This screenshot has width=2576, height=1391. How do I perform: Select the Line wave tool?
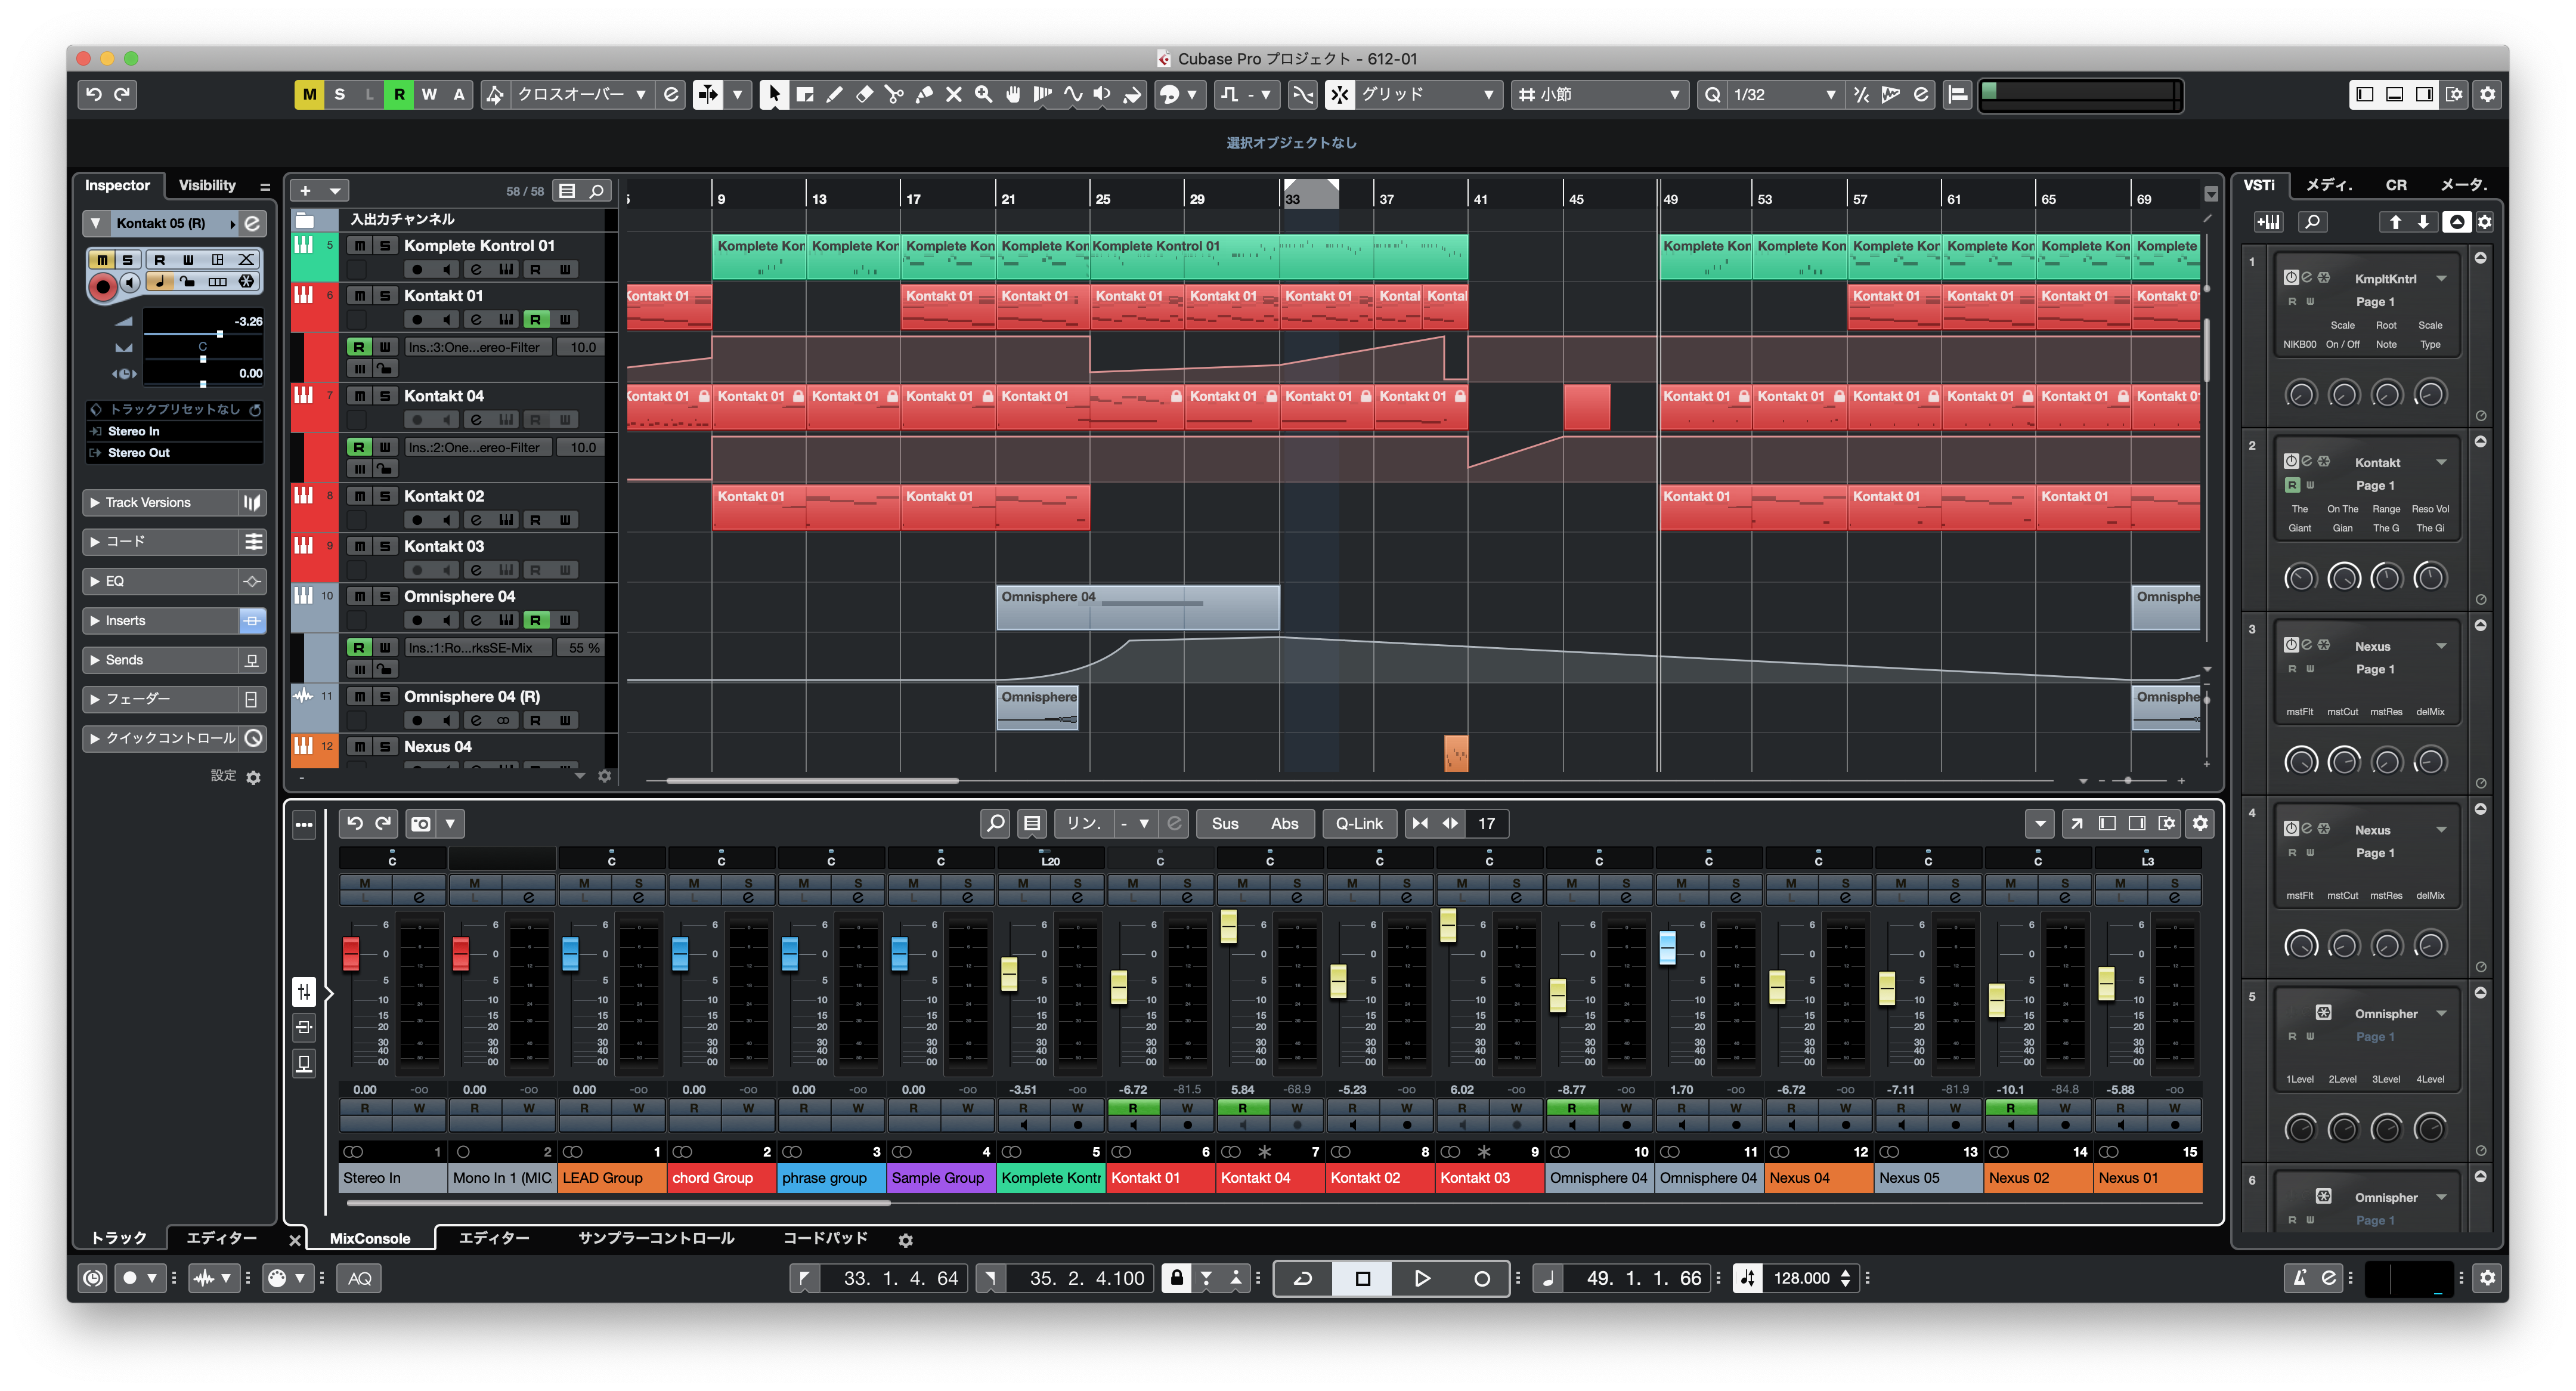[x=1073, y=94]
